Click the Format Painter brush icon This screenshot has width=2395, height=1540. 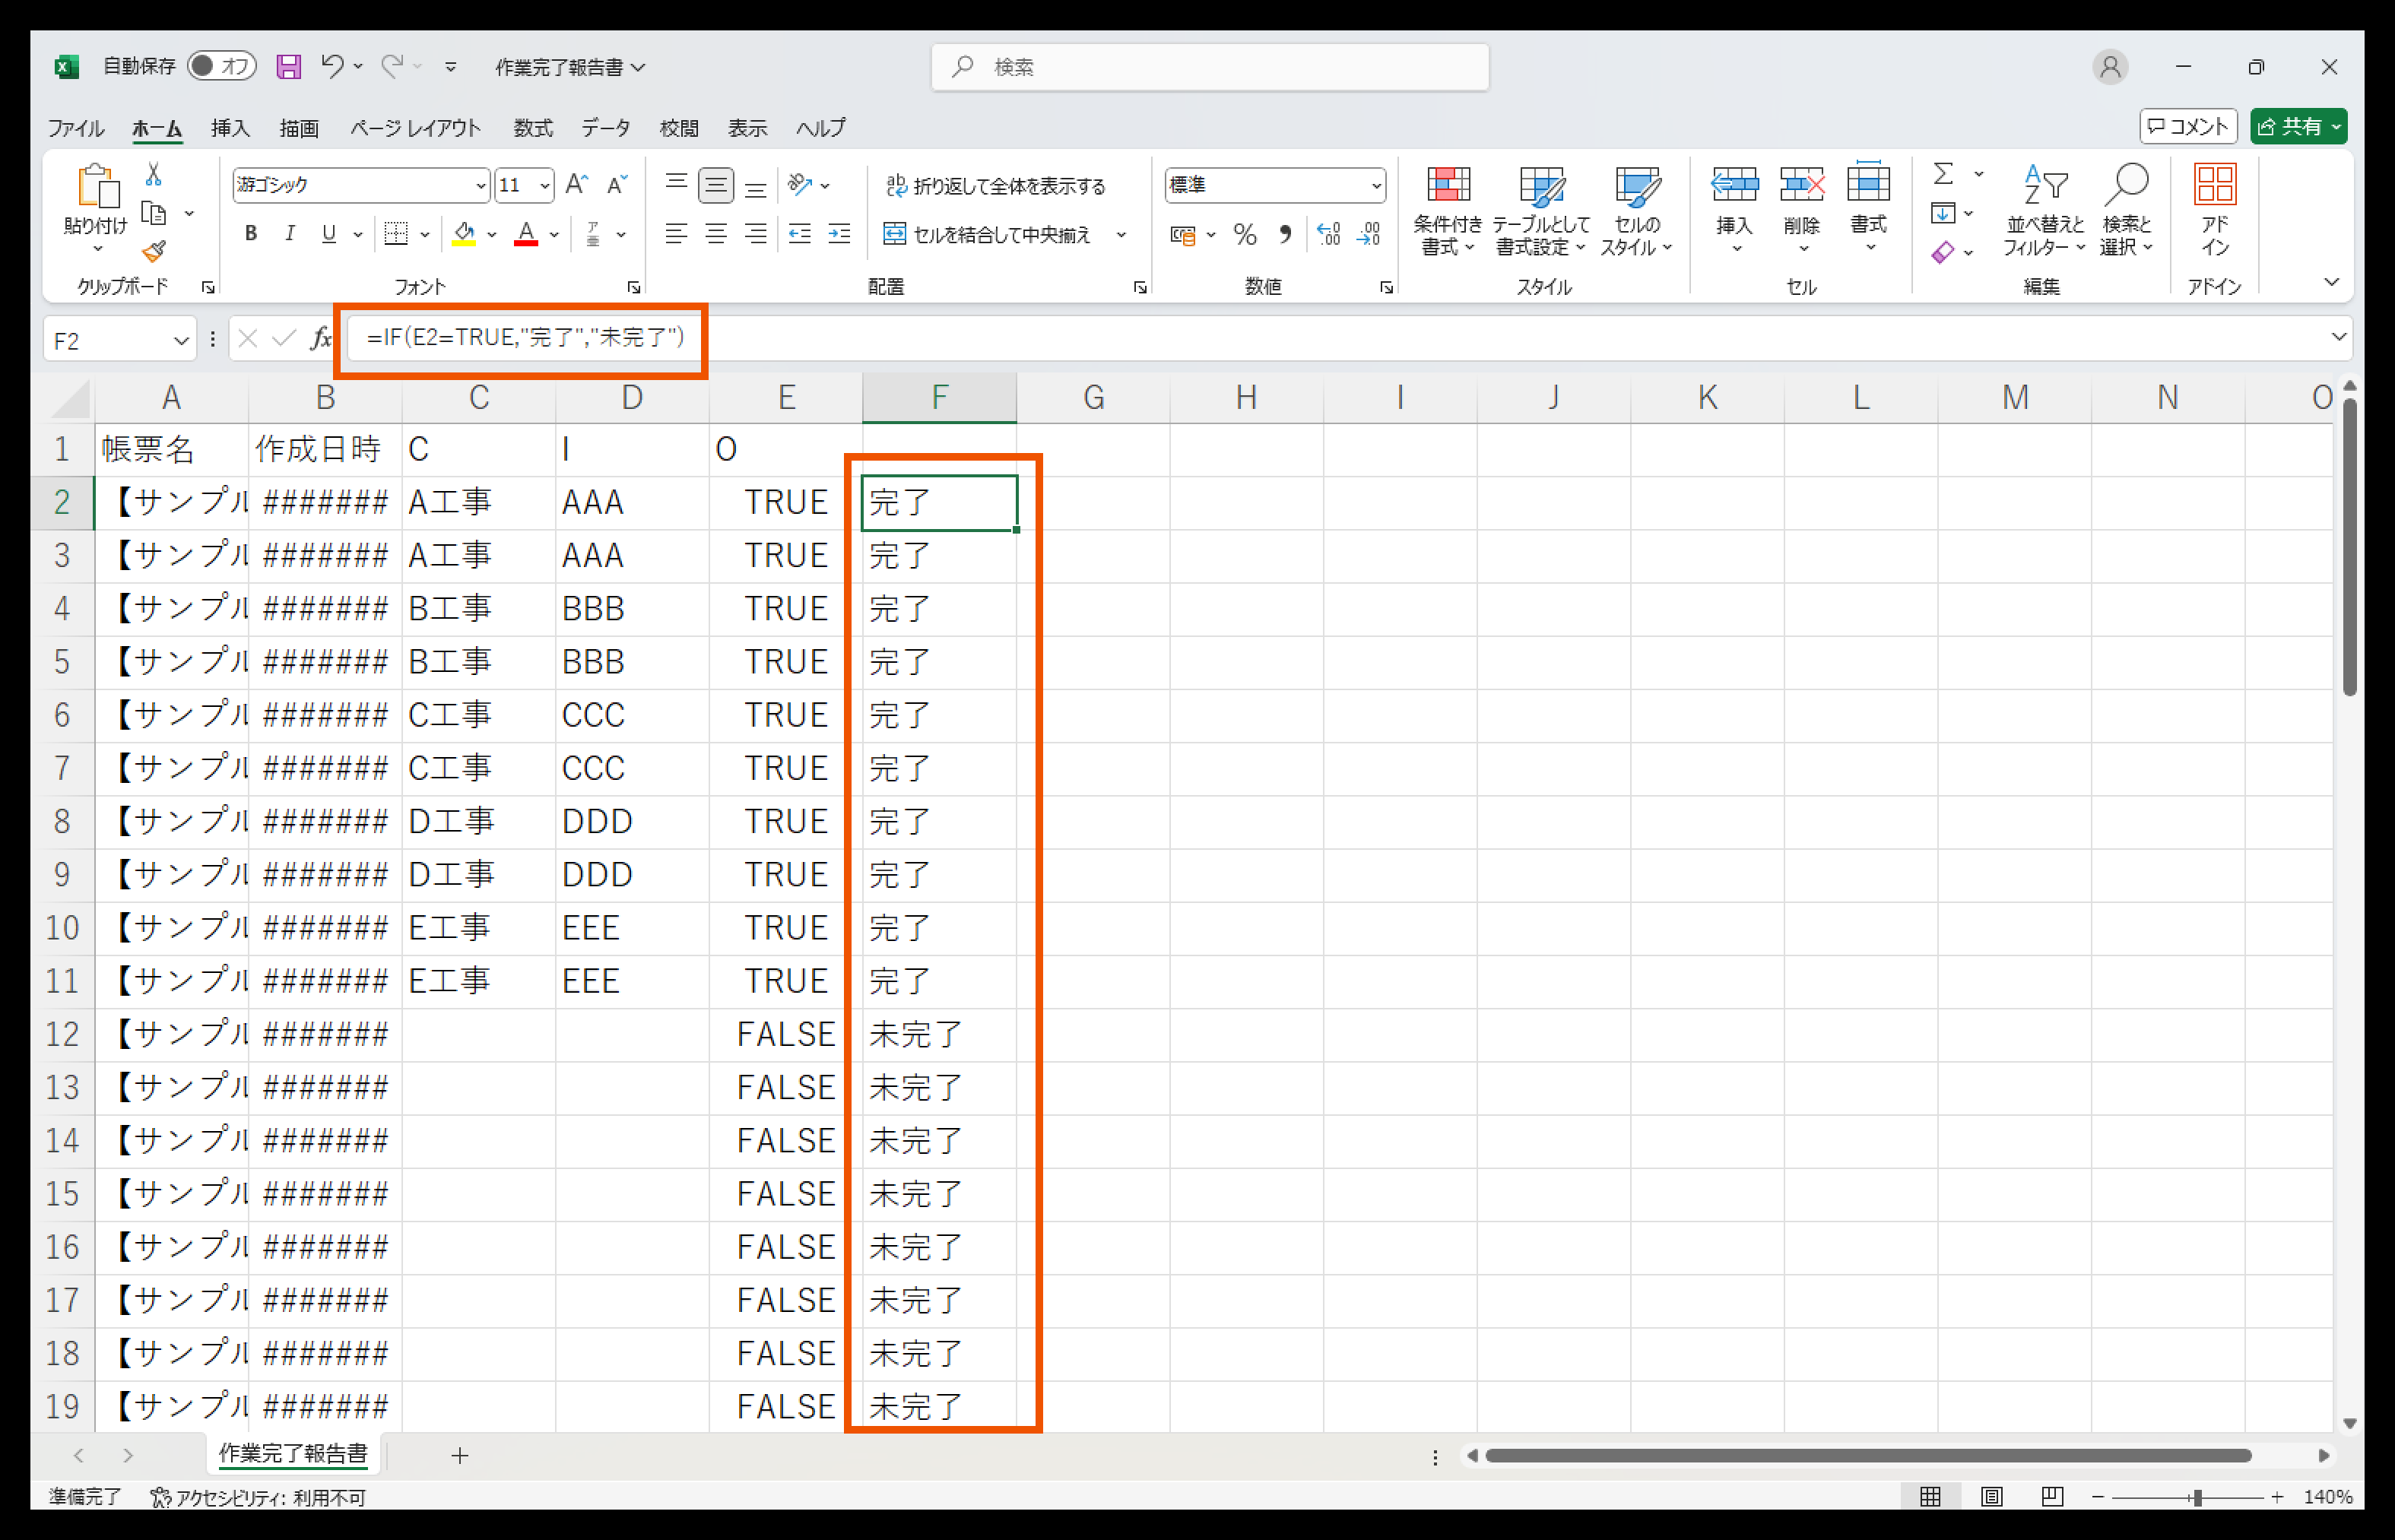pyautogui.click(x=153, y=251)
